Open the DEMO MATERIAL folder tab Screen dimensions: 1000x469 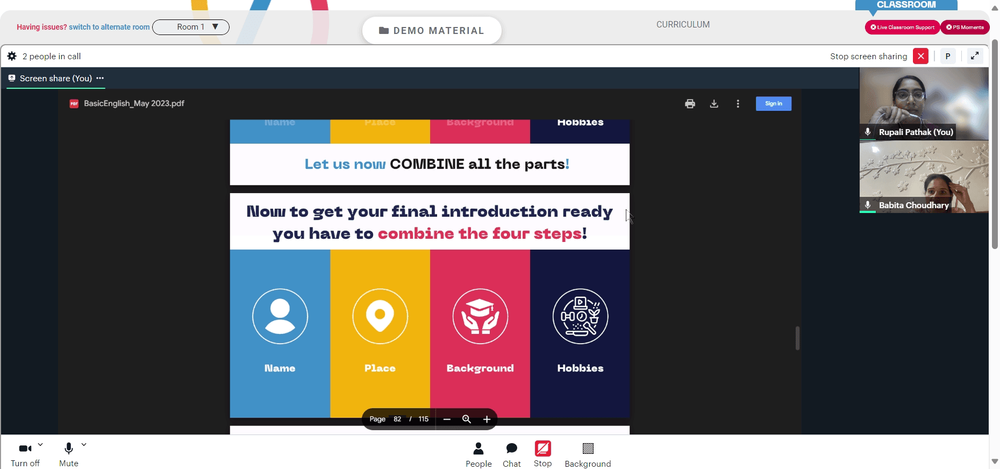432,31
